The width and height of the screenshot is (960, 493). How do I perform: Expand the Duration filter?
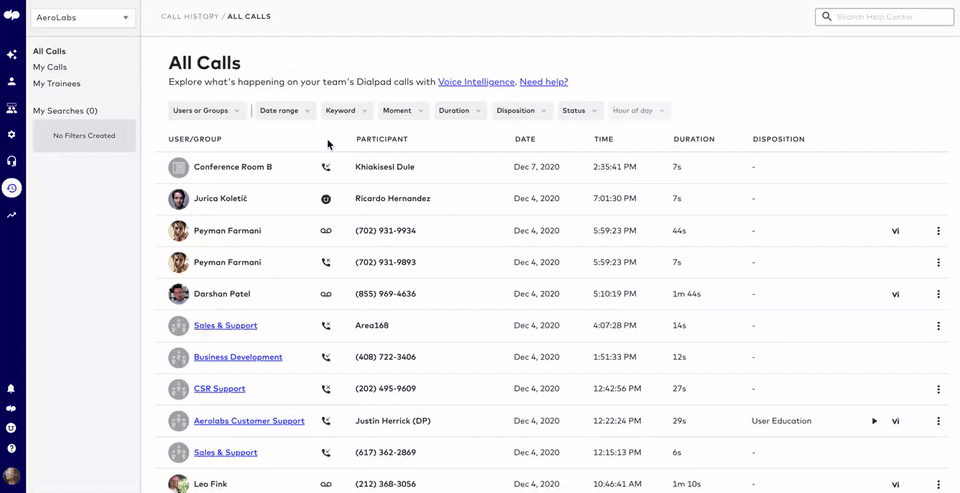pos(460,111)
